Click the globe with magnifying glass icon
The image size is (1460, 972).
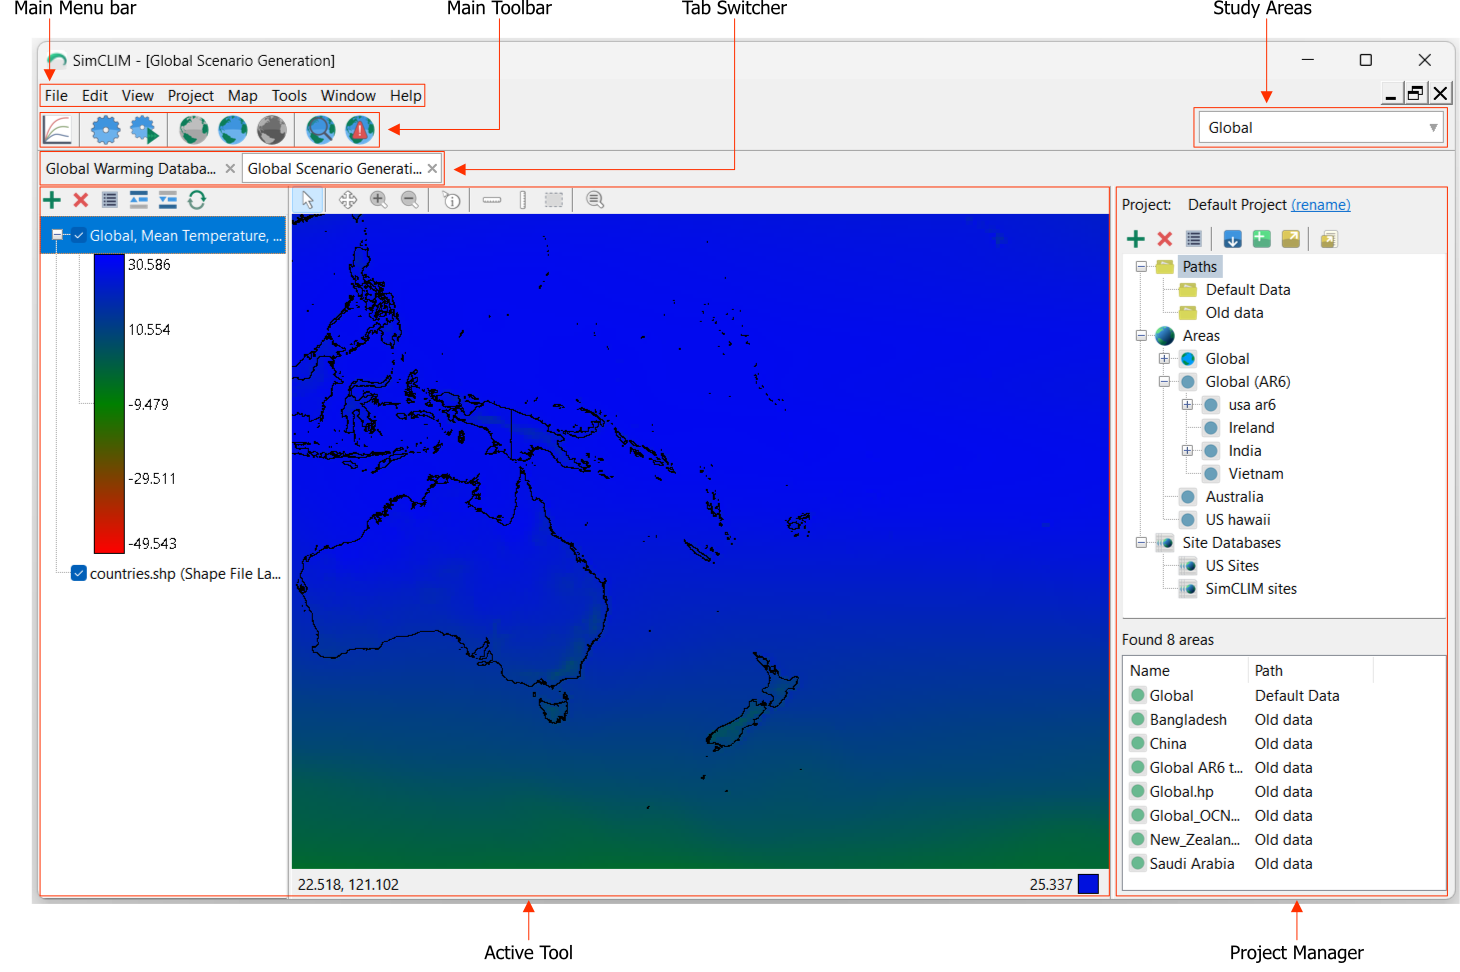tap(320, 130)
